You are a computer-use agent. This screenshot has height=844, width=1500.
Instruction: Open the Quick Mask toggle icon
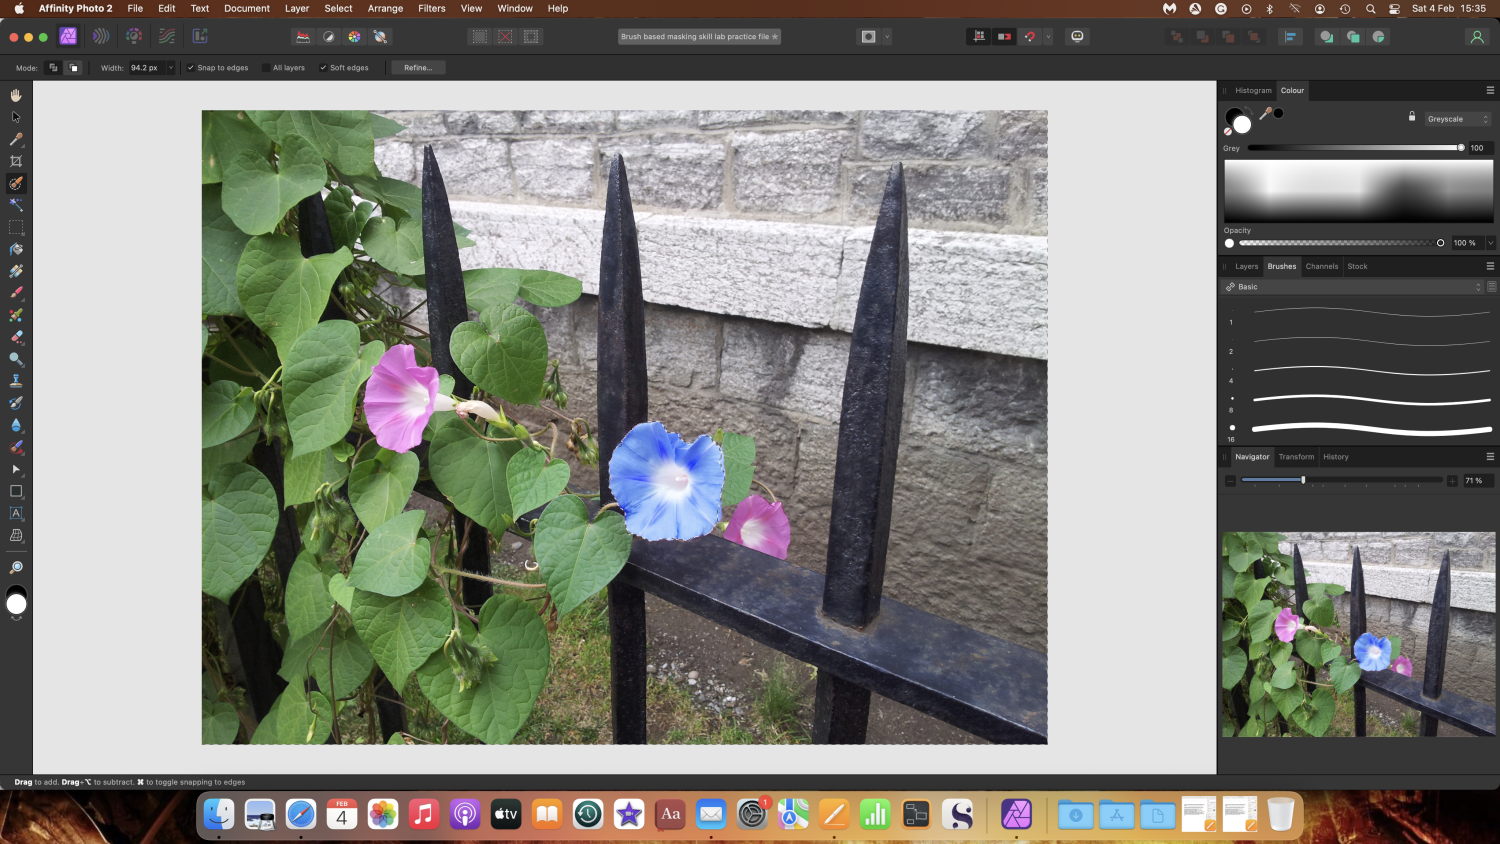pos(866,36)
